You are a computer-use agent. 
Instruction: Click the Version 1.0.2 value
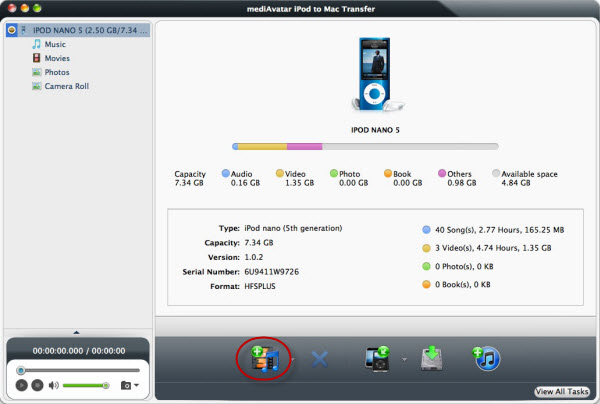tap(254, 257)
